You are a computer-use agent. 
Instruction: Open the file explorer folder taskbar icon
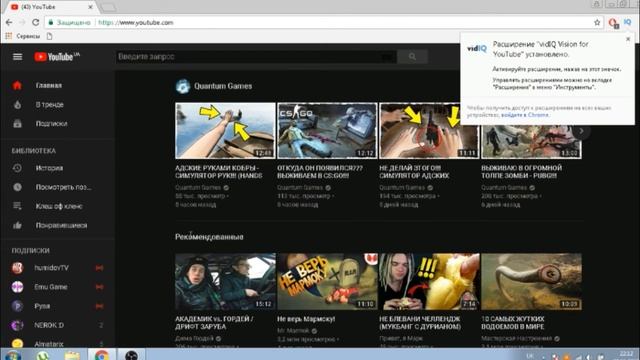(72, 355)
